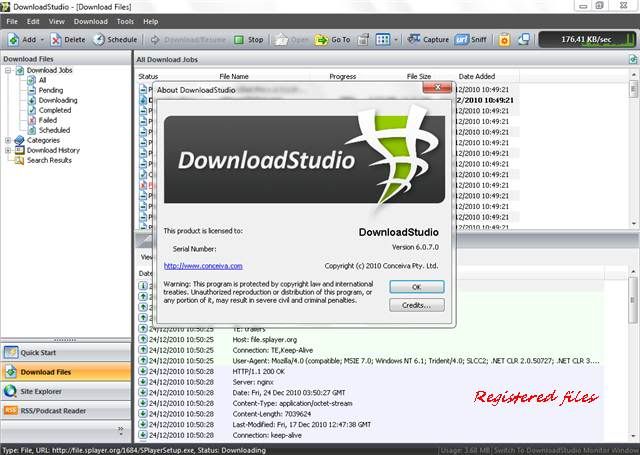Click the Credits... button
Image resolution: width=640 pixels, height=455 pixels.
pyautogui.click(x=417, y=305)
